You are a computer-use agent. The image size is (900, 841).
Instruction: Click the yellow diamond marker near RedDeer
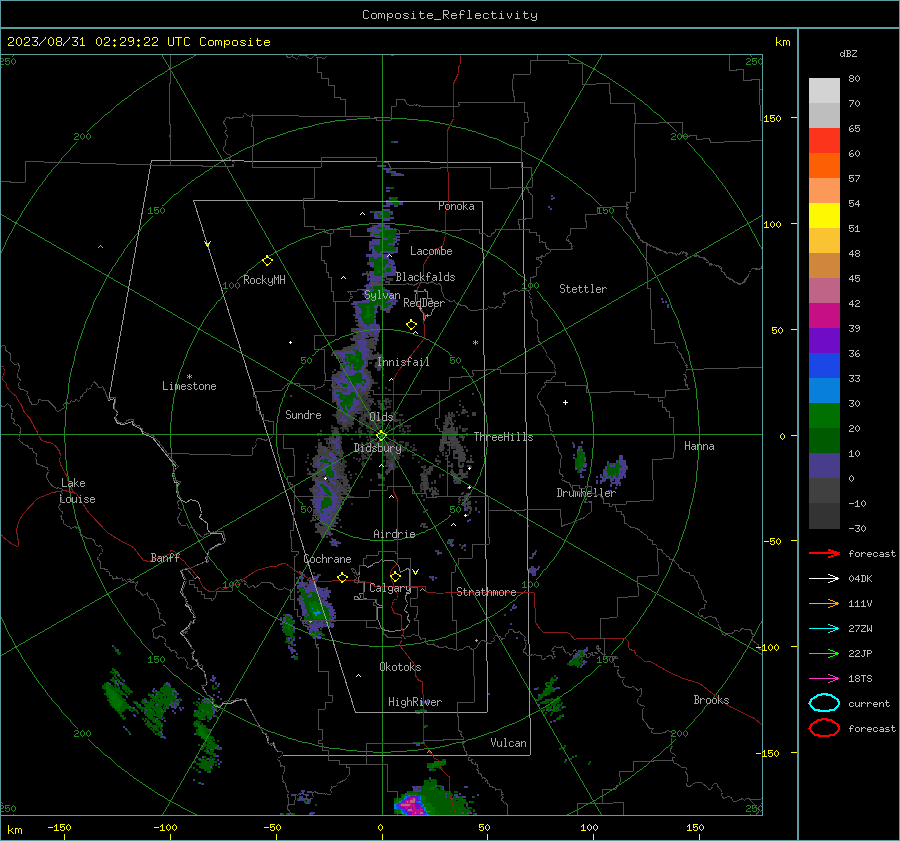point(412,325)
